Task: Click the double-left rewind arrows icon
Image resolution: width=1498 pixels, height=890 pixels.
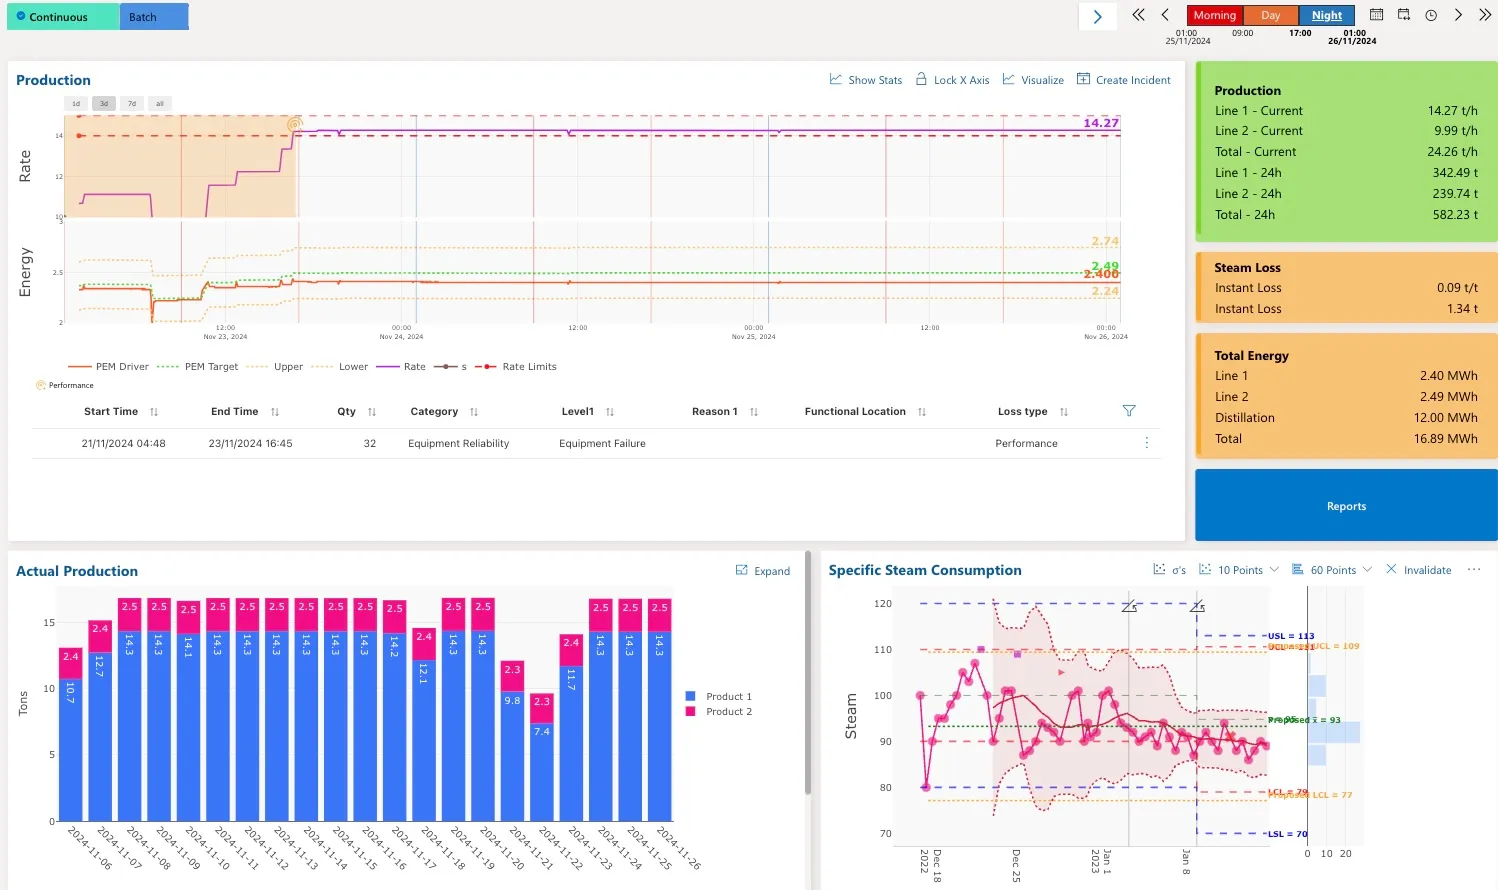Action: pyautogui.click(x=1138, y=15)
